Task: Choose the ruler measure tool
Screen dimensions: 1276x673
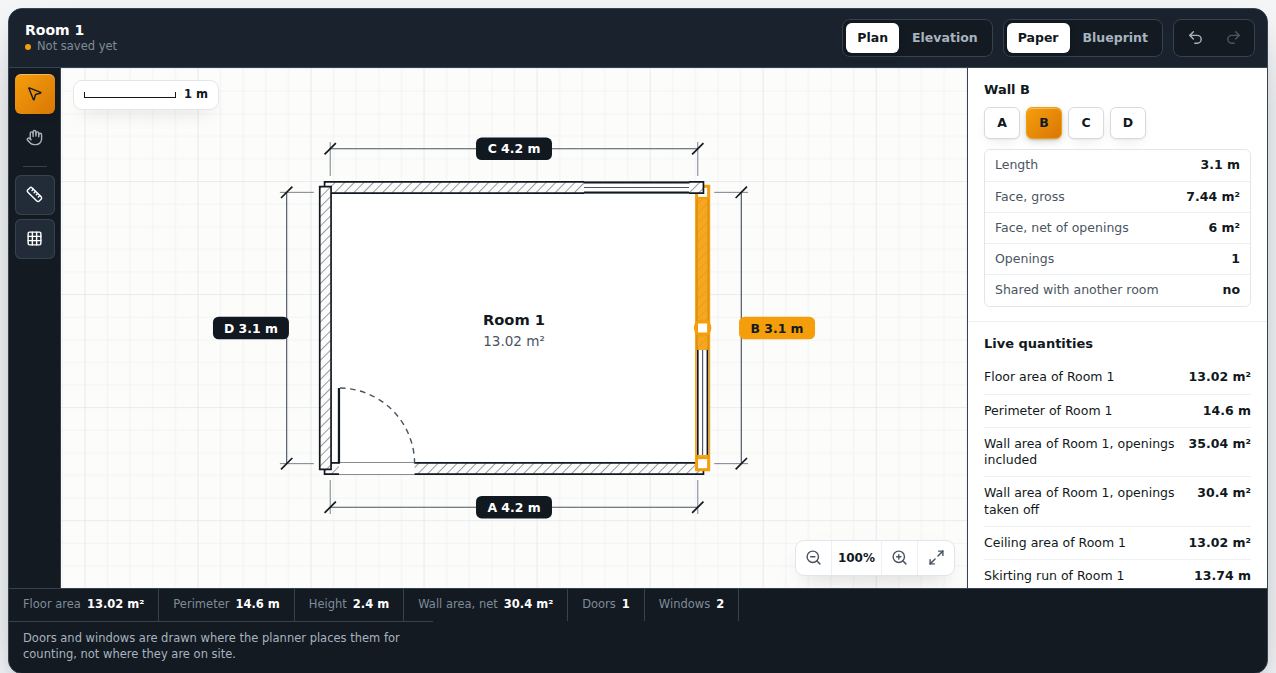Action: tap(35, 194)
